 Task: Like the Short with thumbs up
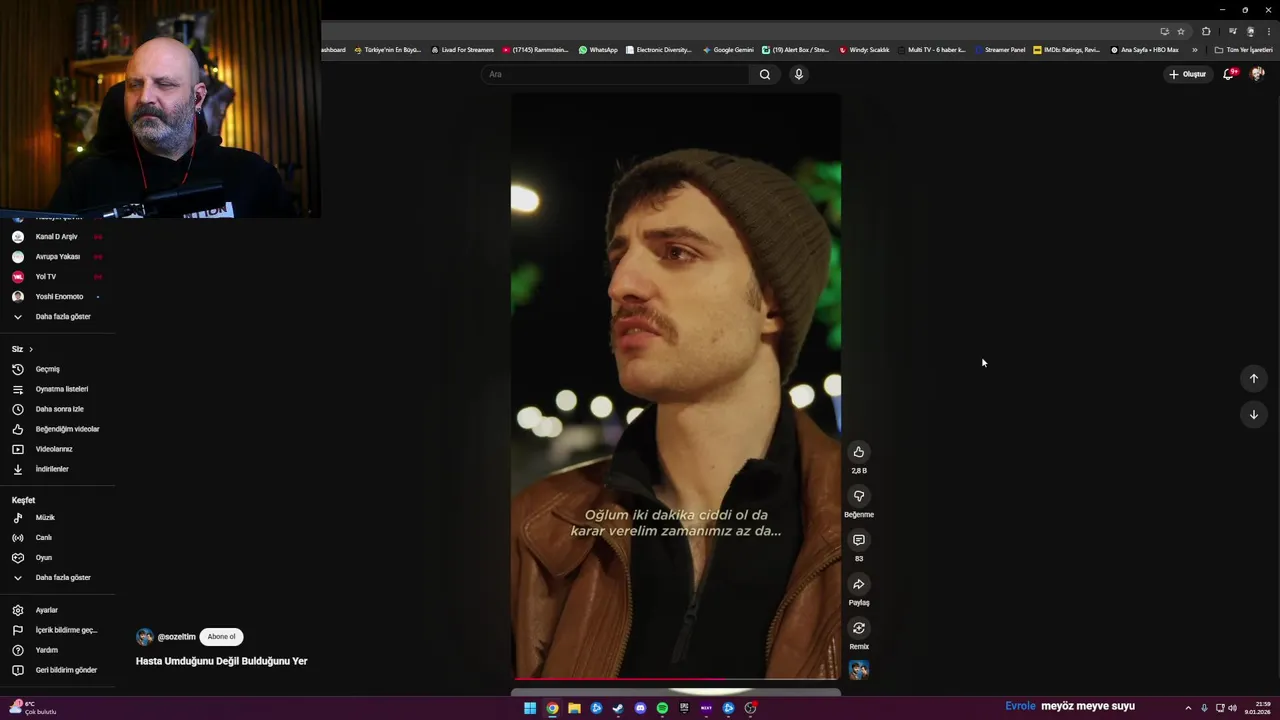tap(858, 452)
